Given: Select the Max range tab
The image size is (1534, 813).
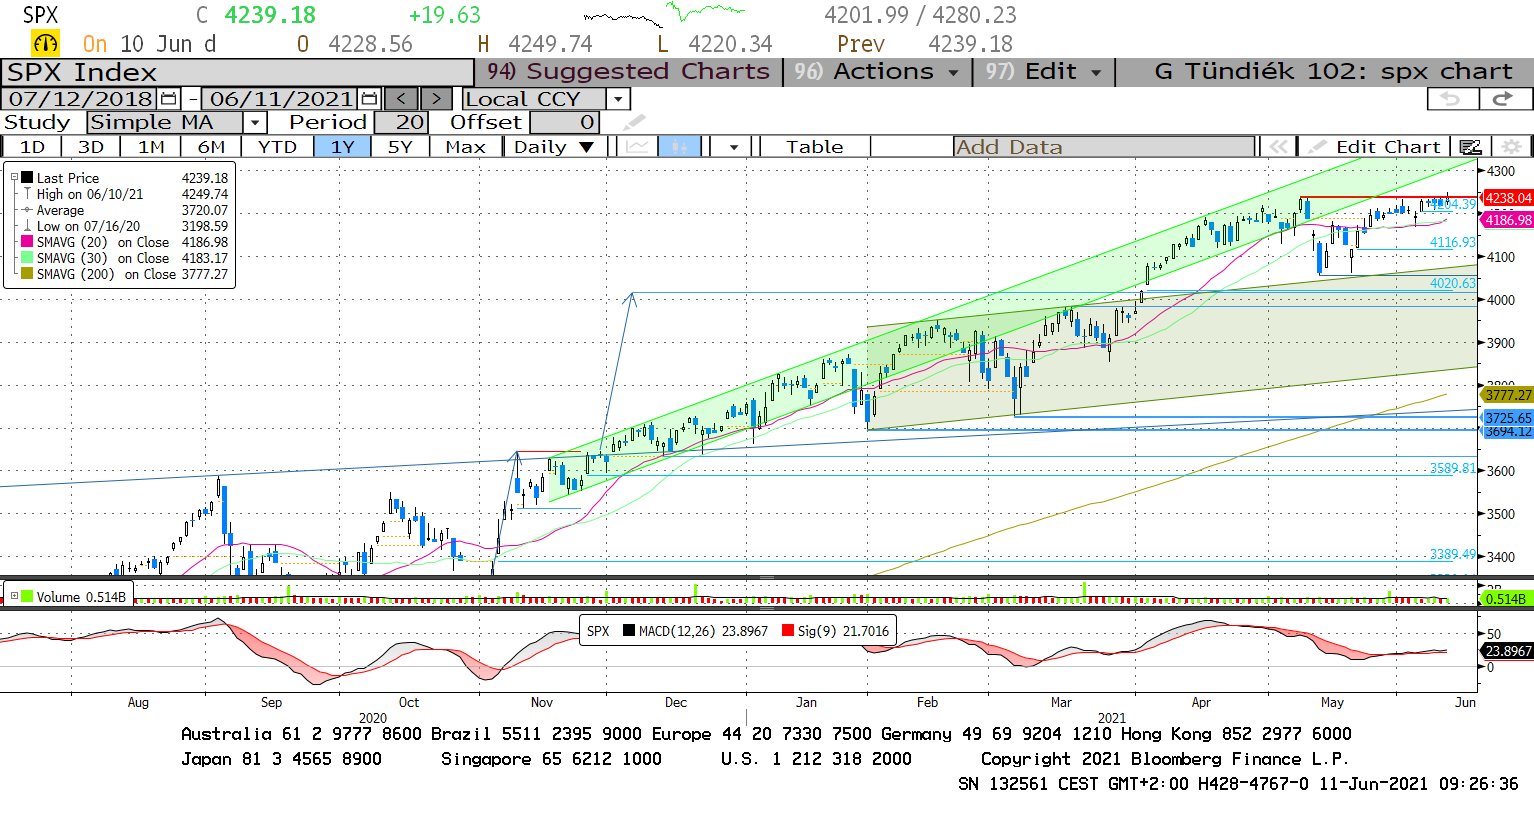Looking at the screenshot, I should 465,147.
